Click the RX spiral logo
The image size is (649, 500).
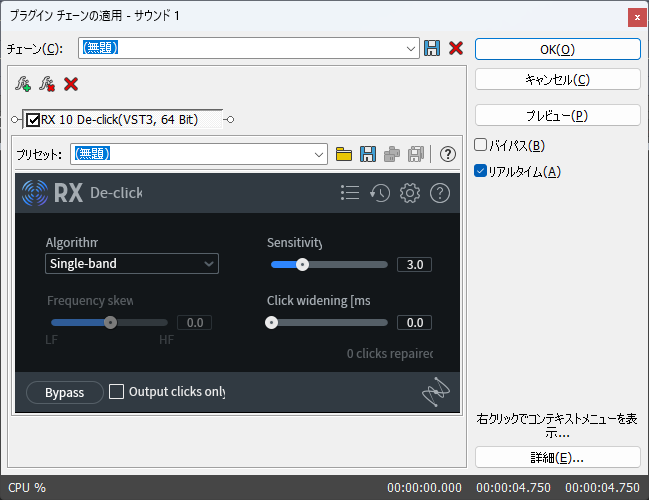(x=35, y=193)
